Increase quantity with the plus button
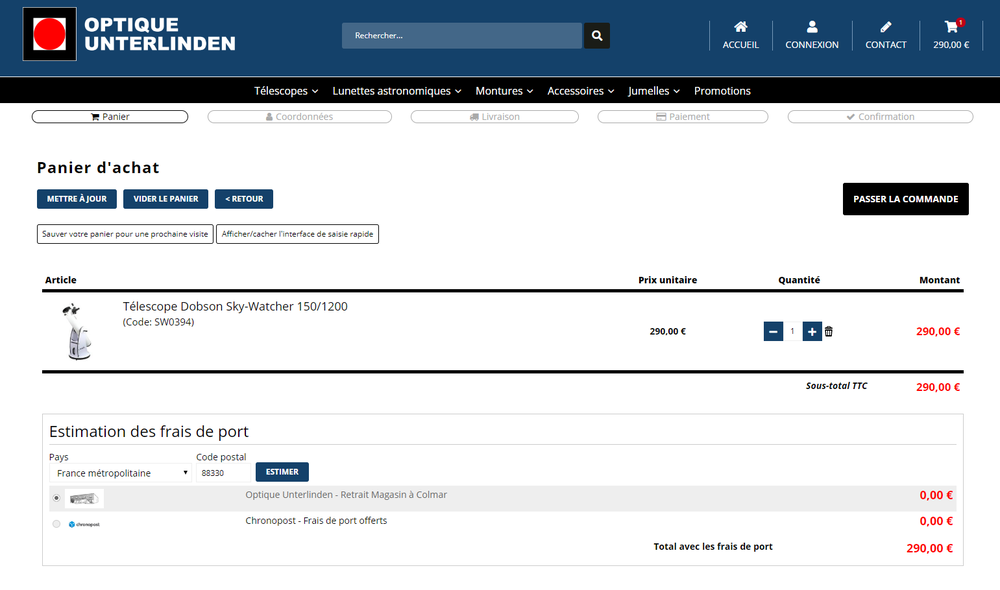 coord(812,332)
